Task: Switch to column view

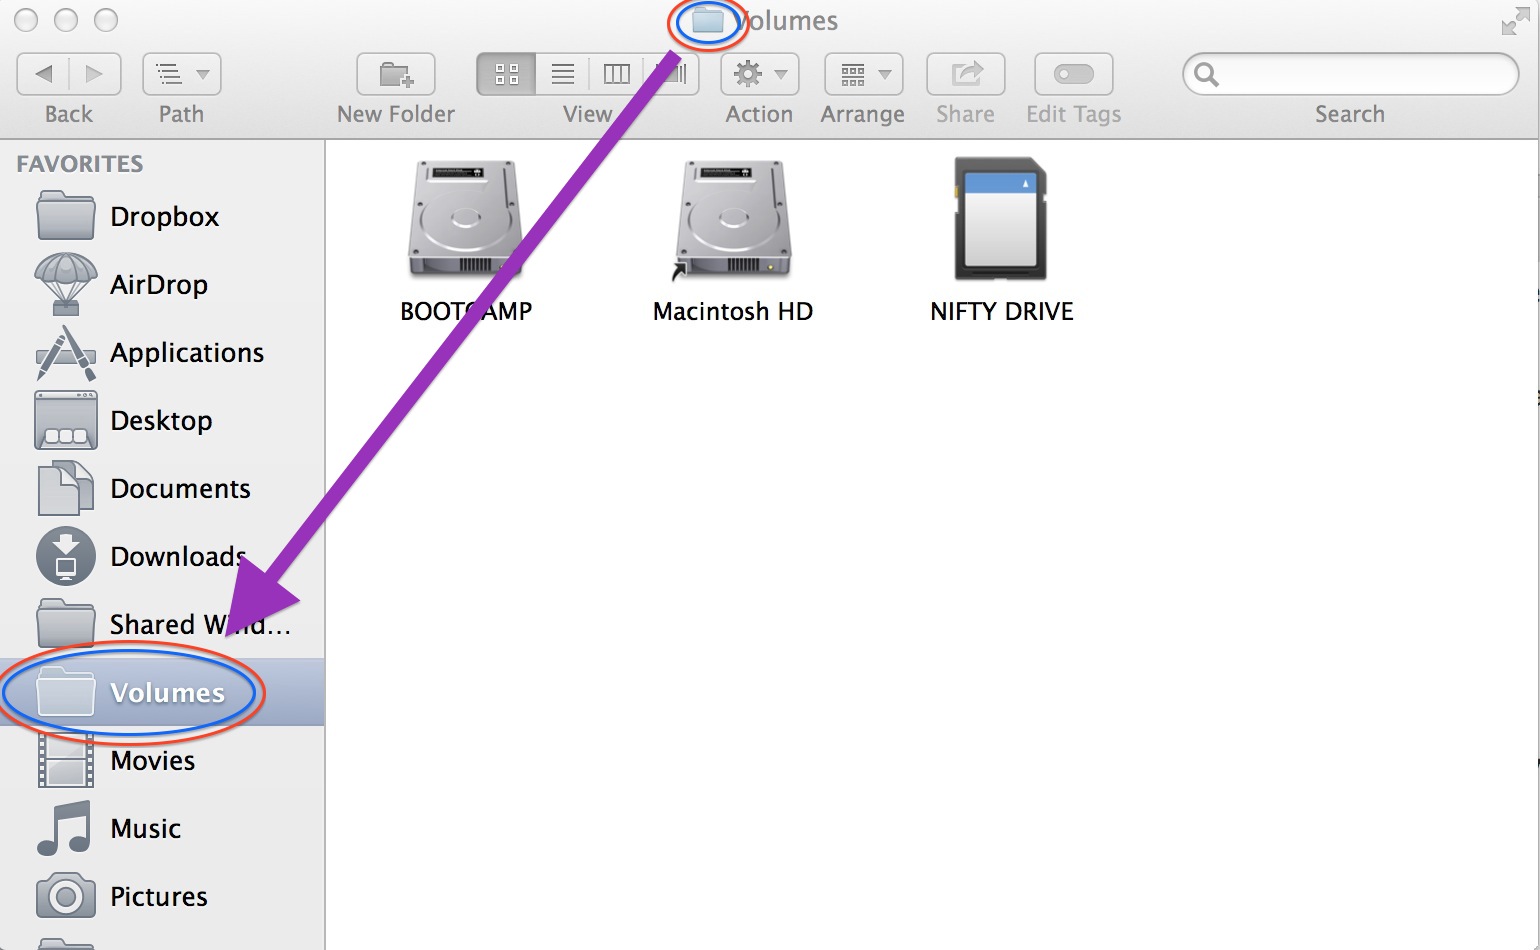Action: [x=617, y=74]
